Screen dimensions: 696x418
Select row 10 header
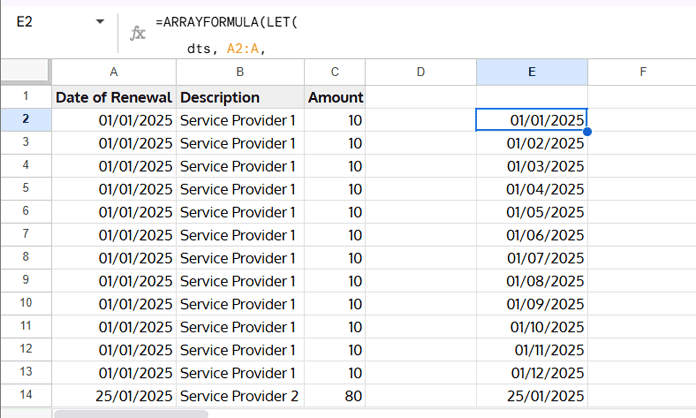(x=26, y=304)
